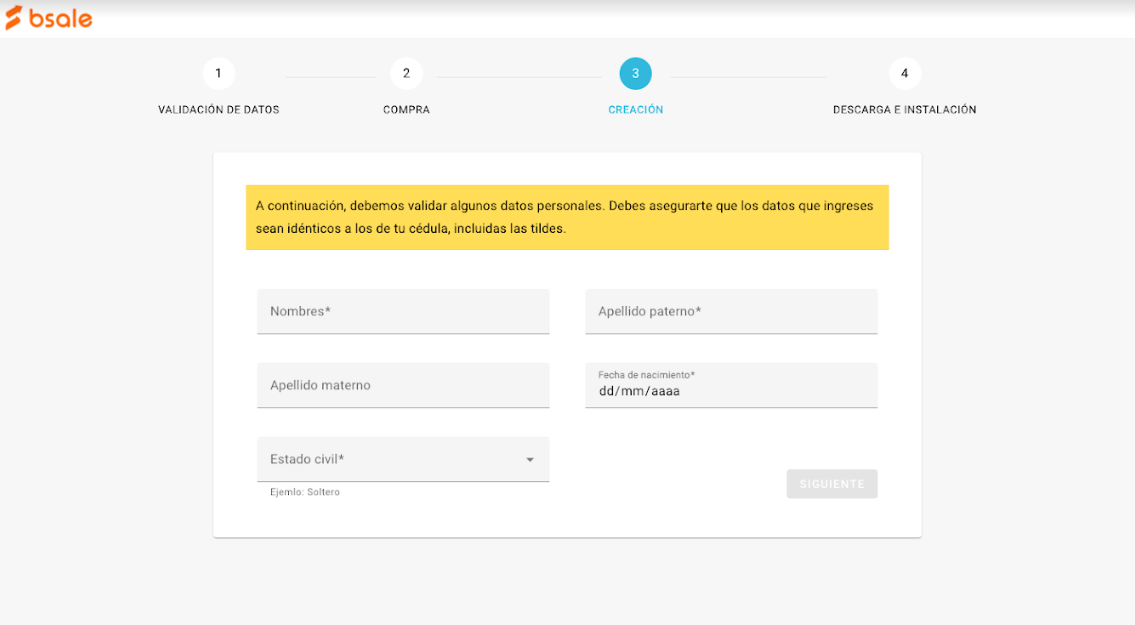
Task: Click the Estado civil dropdown arrow
Action: pyautogui.click(x=530, y=460)
